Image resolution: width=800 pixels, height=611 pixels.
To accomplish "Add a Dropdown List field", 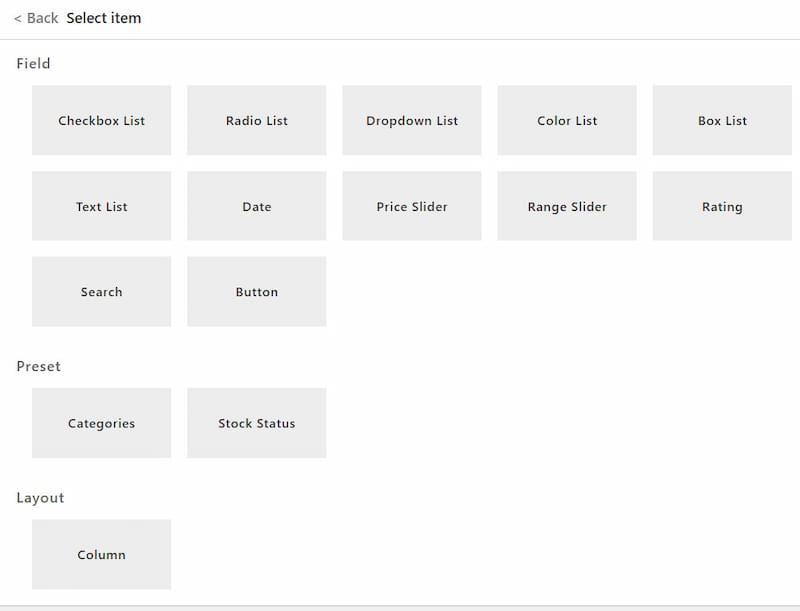I will 412,120.
